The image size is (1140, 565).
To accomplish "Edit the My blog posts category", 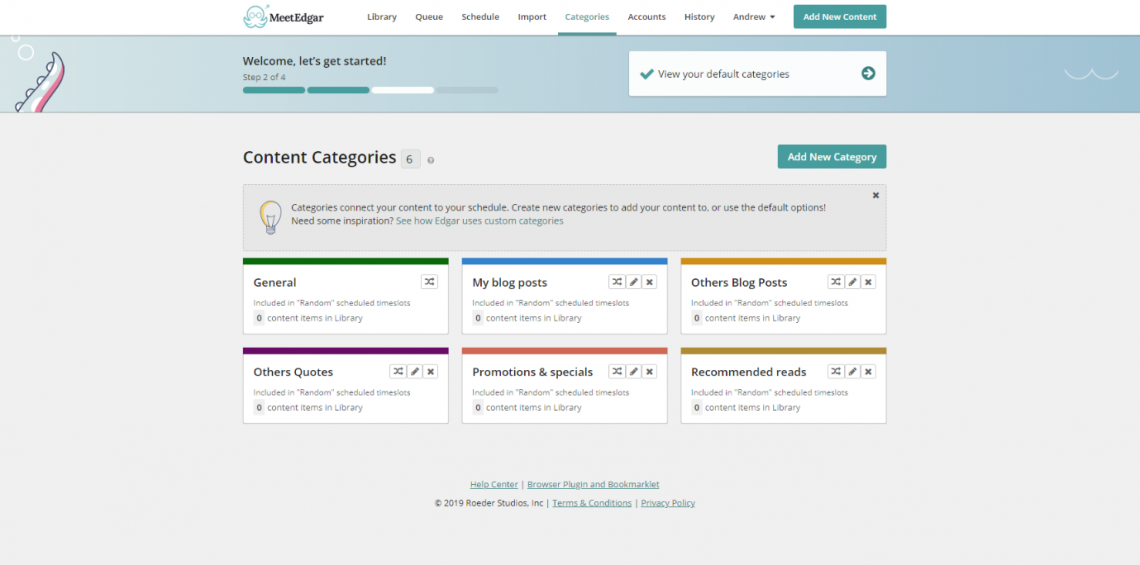I will tap(634, 282).
